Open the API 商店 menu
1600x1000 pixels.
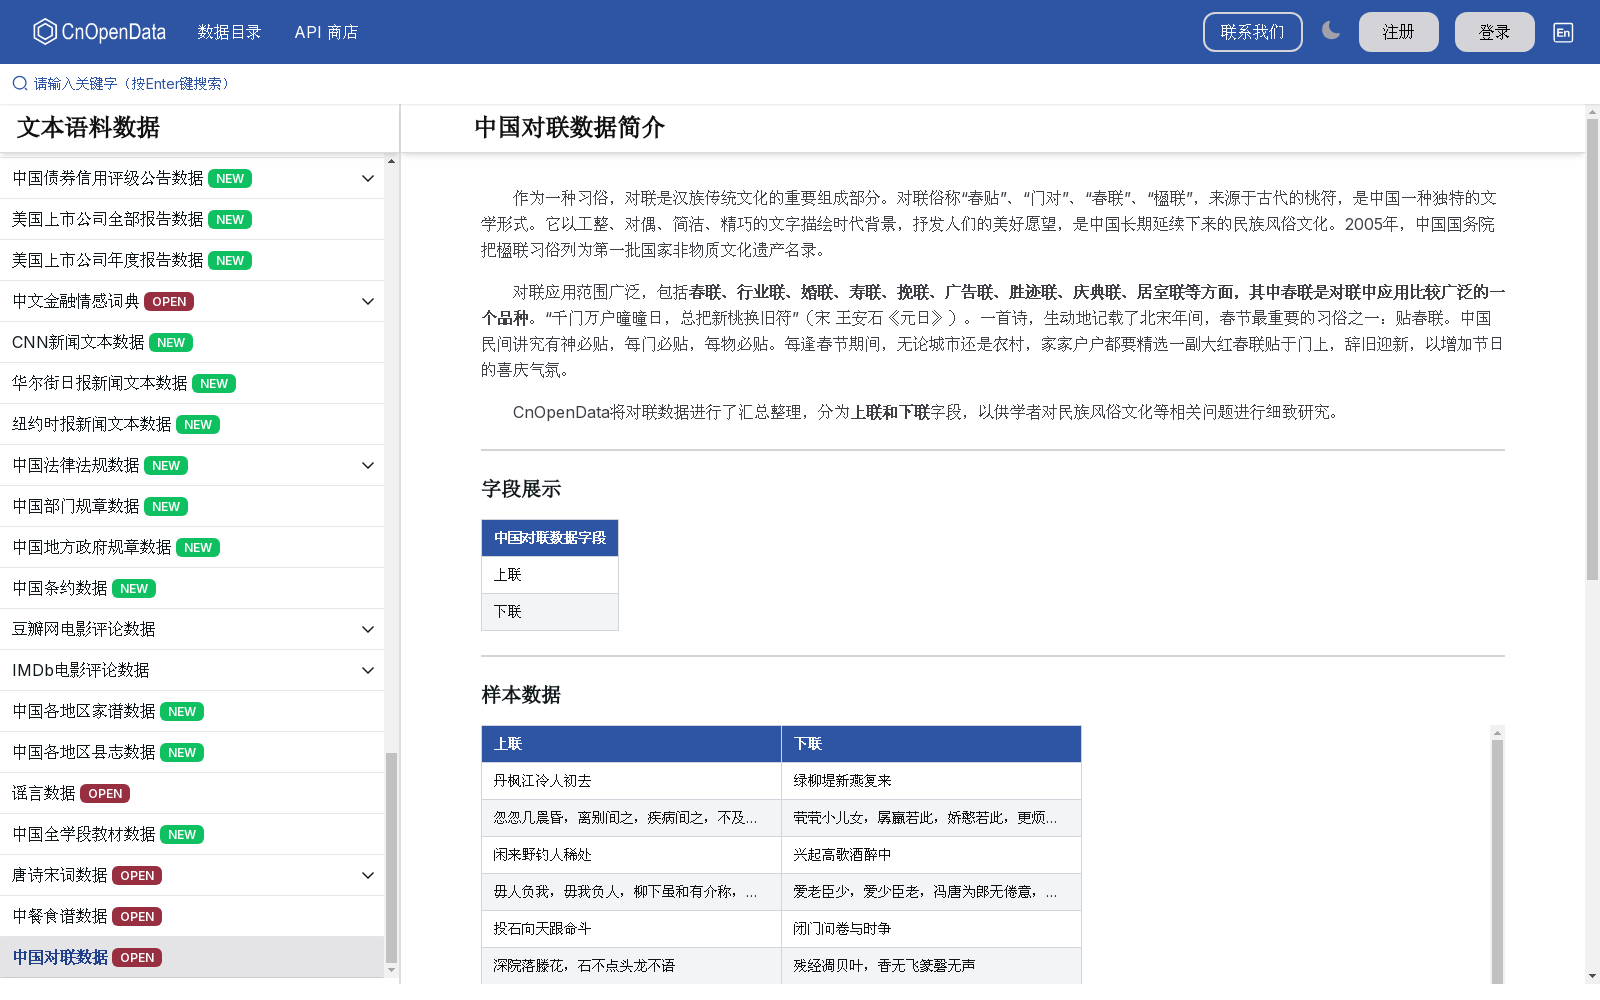(x=326, y=32)
